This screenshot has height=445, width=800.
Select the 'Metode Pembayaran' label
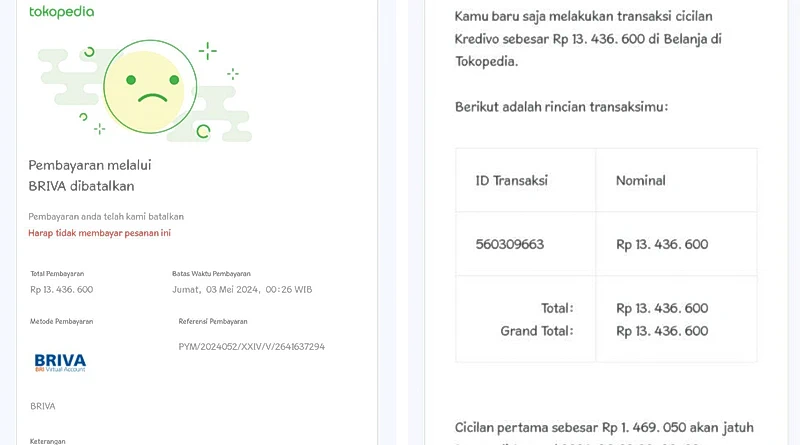point(61,322)
